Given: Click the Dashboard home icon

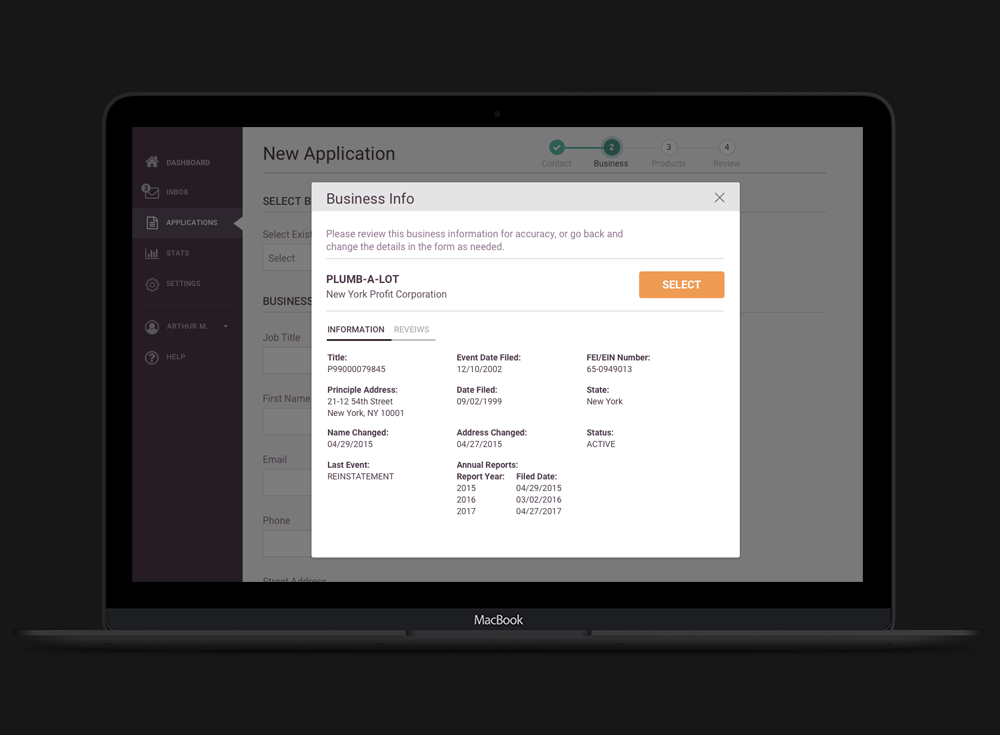Looking at the screenshot, I should coord(152,162).
